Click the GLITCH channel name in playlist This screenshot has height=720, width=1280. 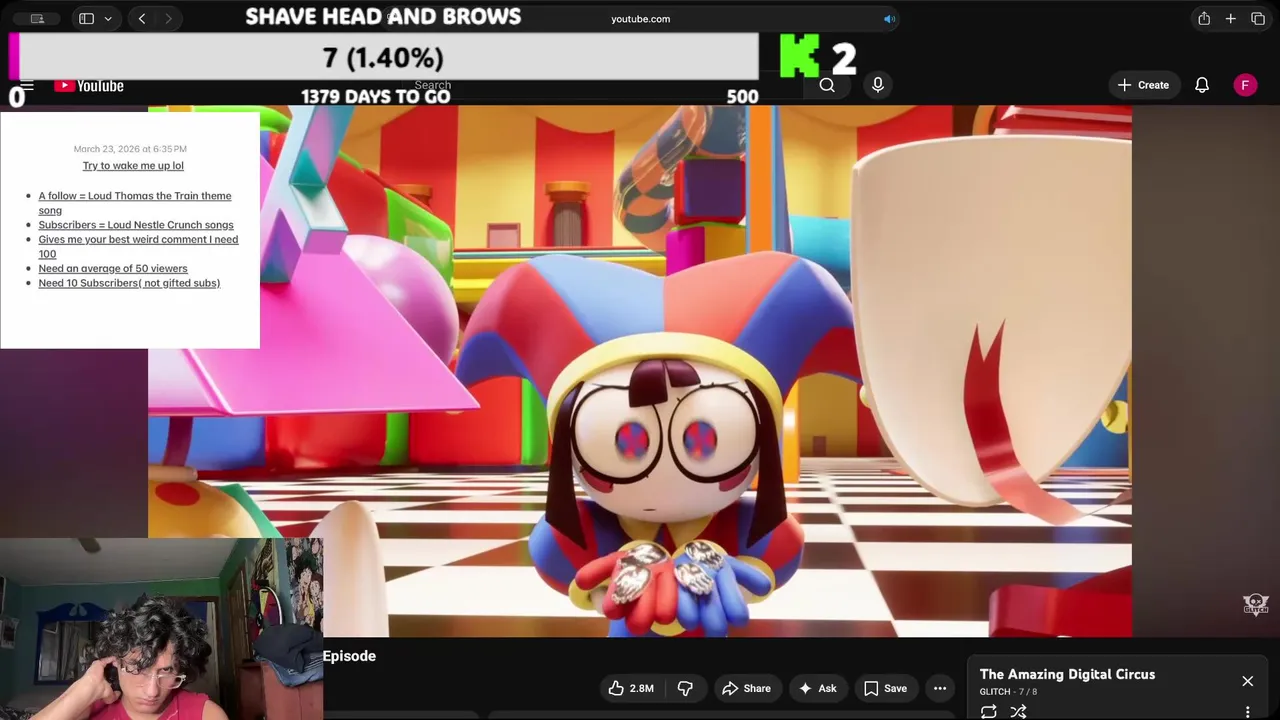pos(995,692)
